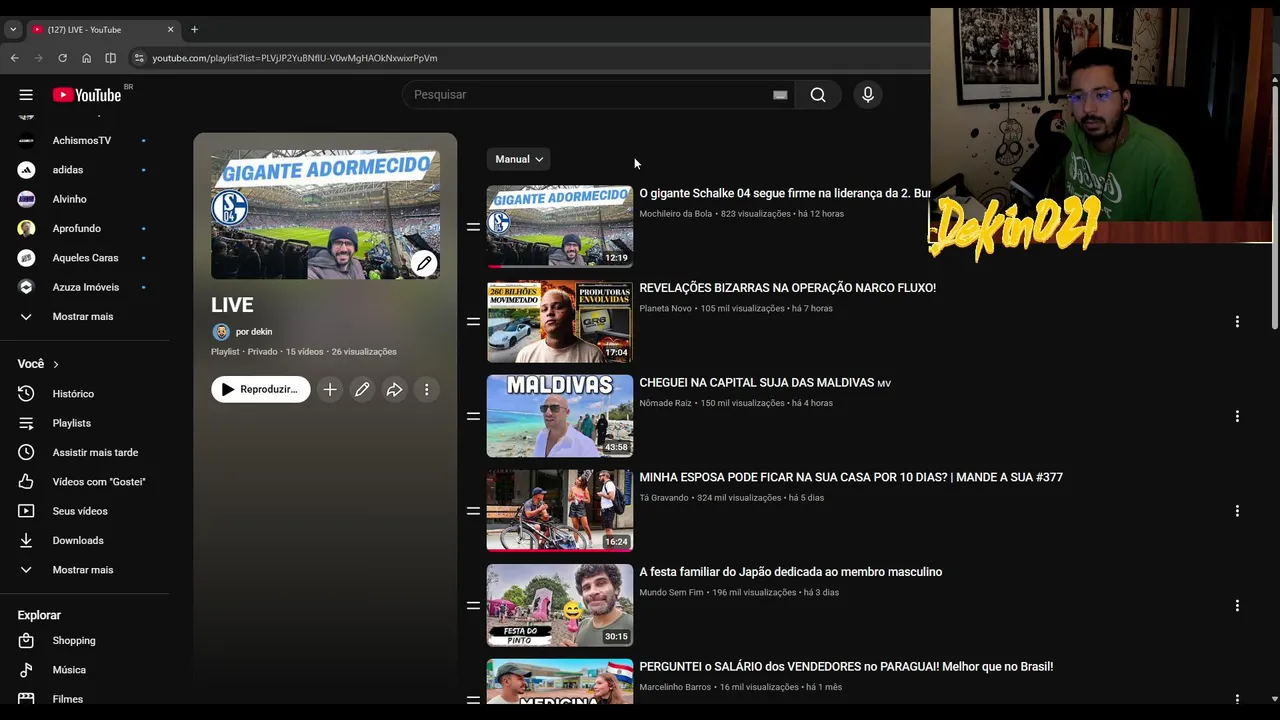This screenshot has width=1280, height=720.
Task: Click the browser reload button
Action: pyautogui.click(x=62, y=58)
